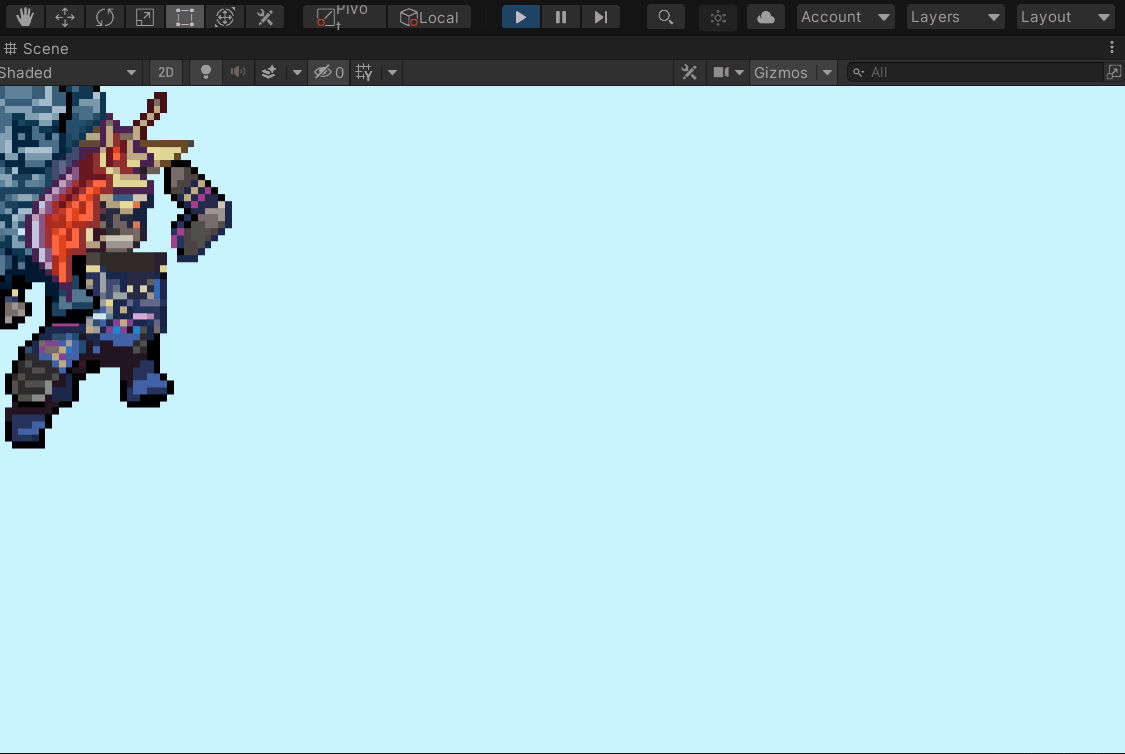The width and height of the screenshot is (1125, 754).
Task: Toggle Local handle rotation
Action: (429, 17)
